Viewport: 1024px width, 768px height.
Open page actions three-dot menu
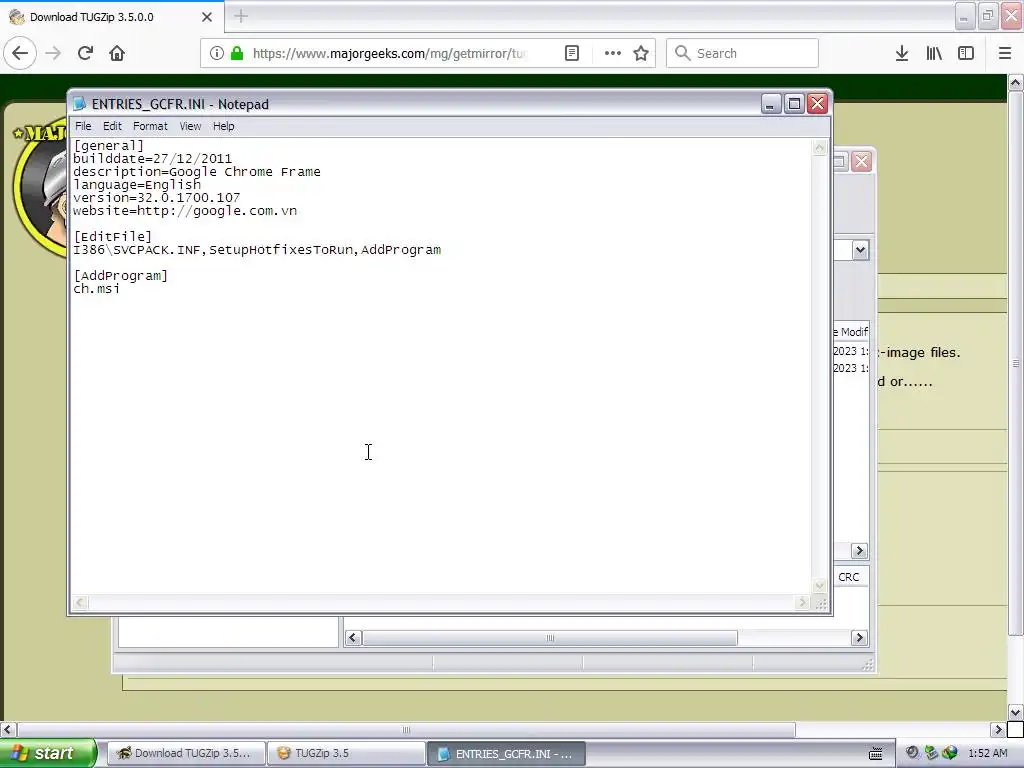(x=613, y=53)
